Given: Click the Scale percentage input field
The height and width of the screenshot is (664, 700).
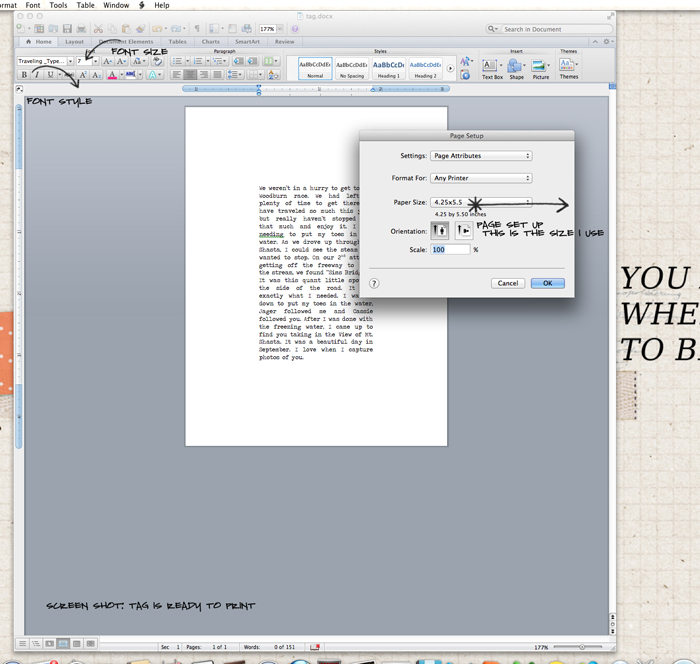Looking at the screenshot, I should point(450,250).
